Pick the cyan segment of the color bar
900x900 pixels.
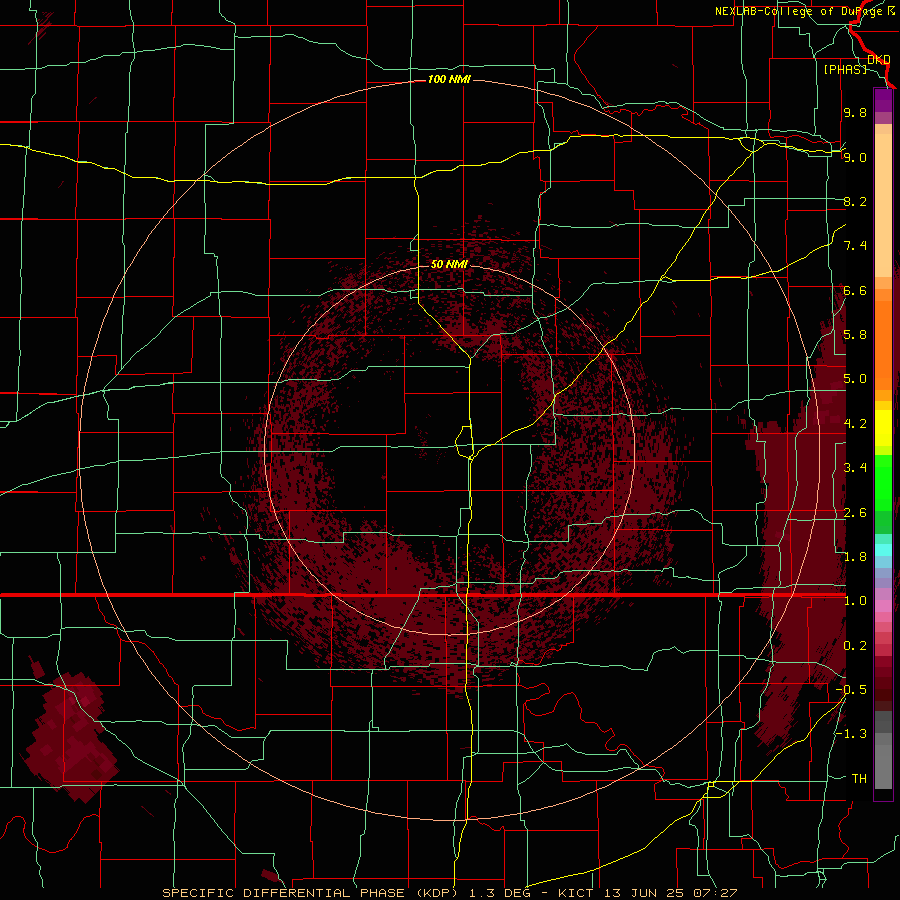coord(883,550)
